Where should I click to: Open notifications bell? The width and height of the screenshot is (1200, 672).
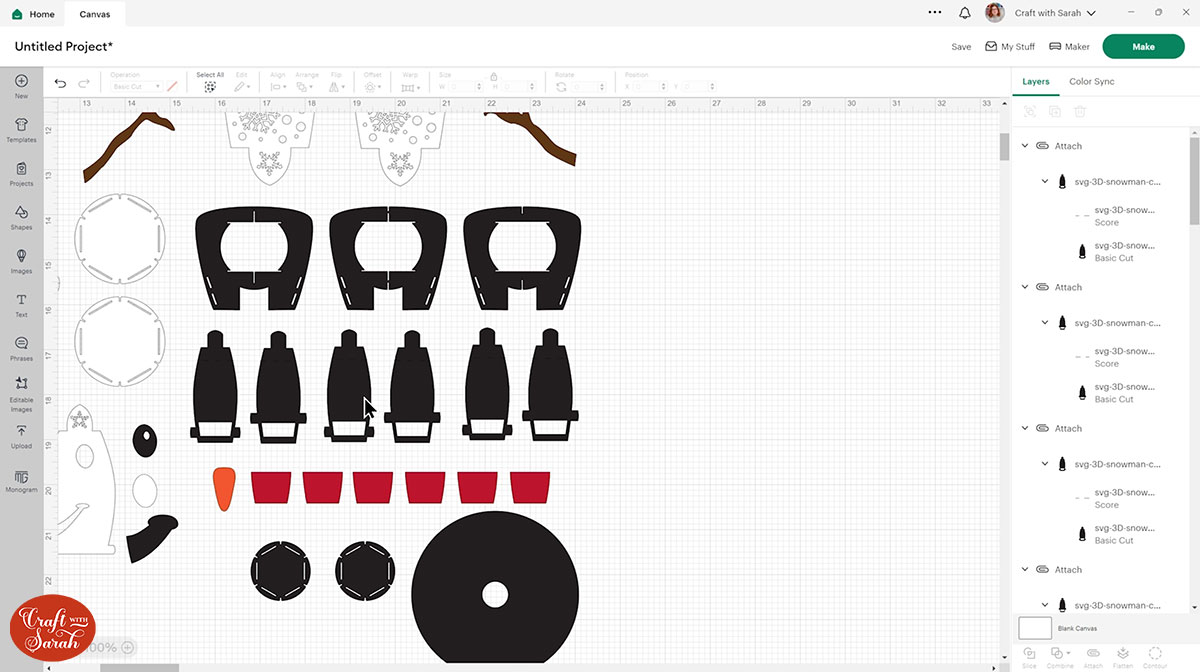[x=965, y=13]
